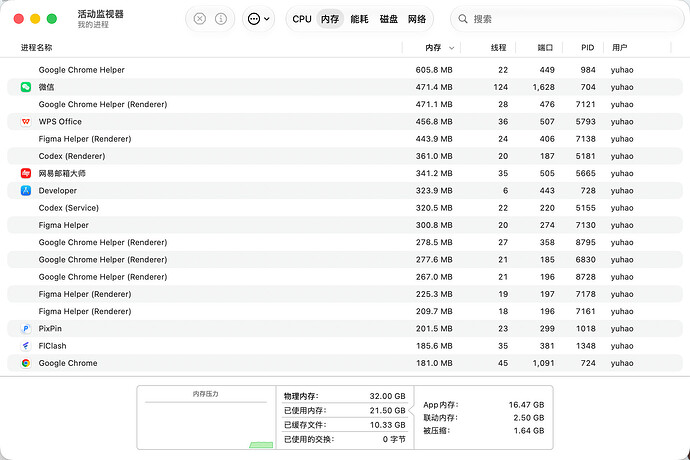Click the App 内存 16.47 GB entry

tap(484, 405)
